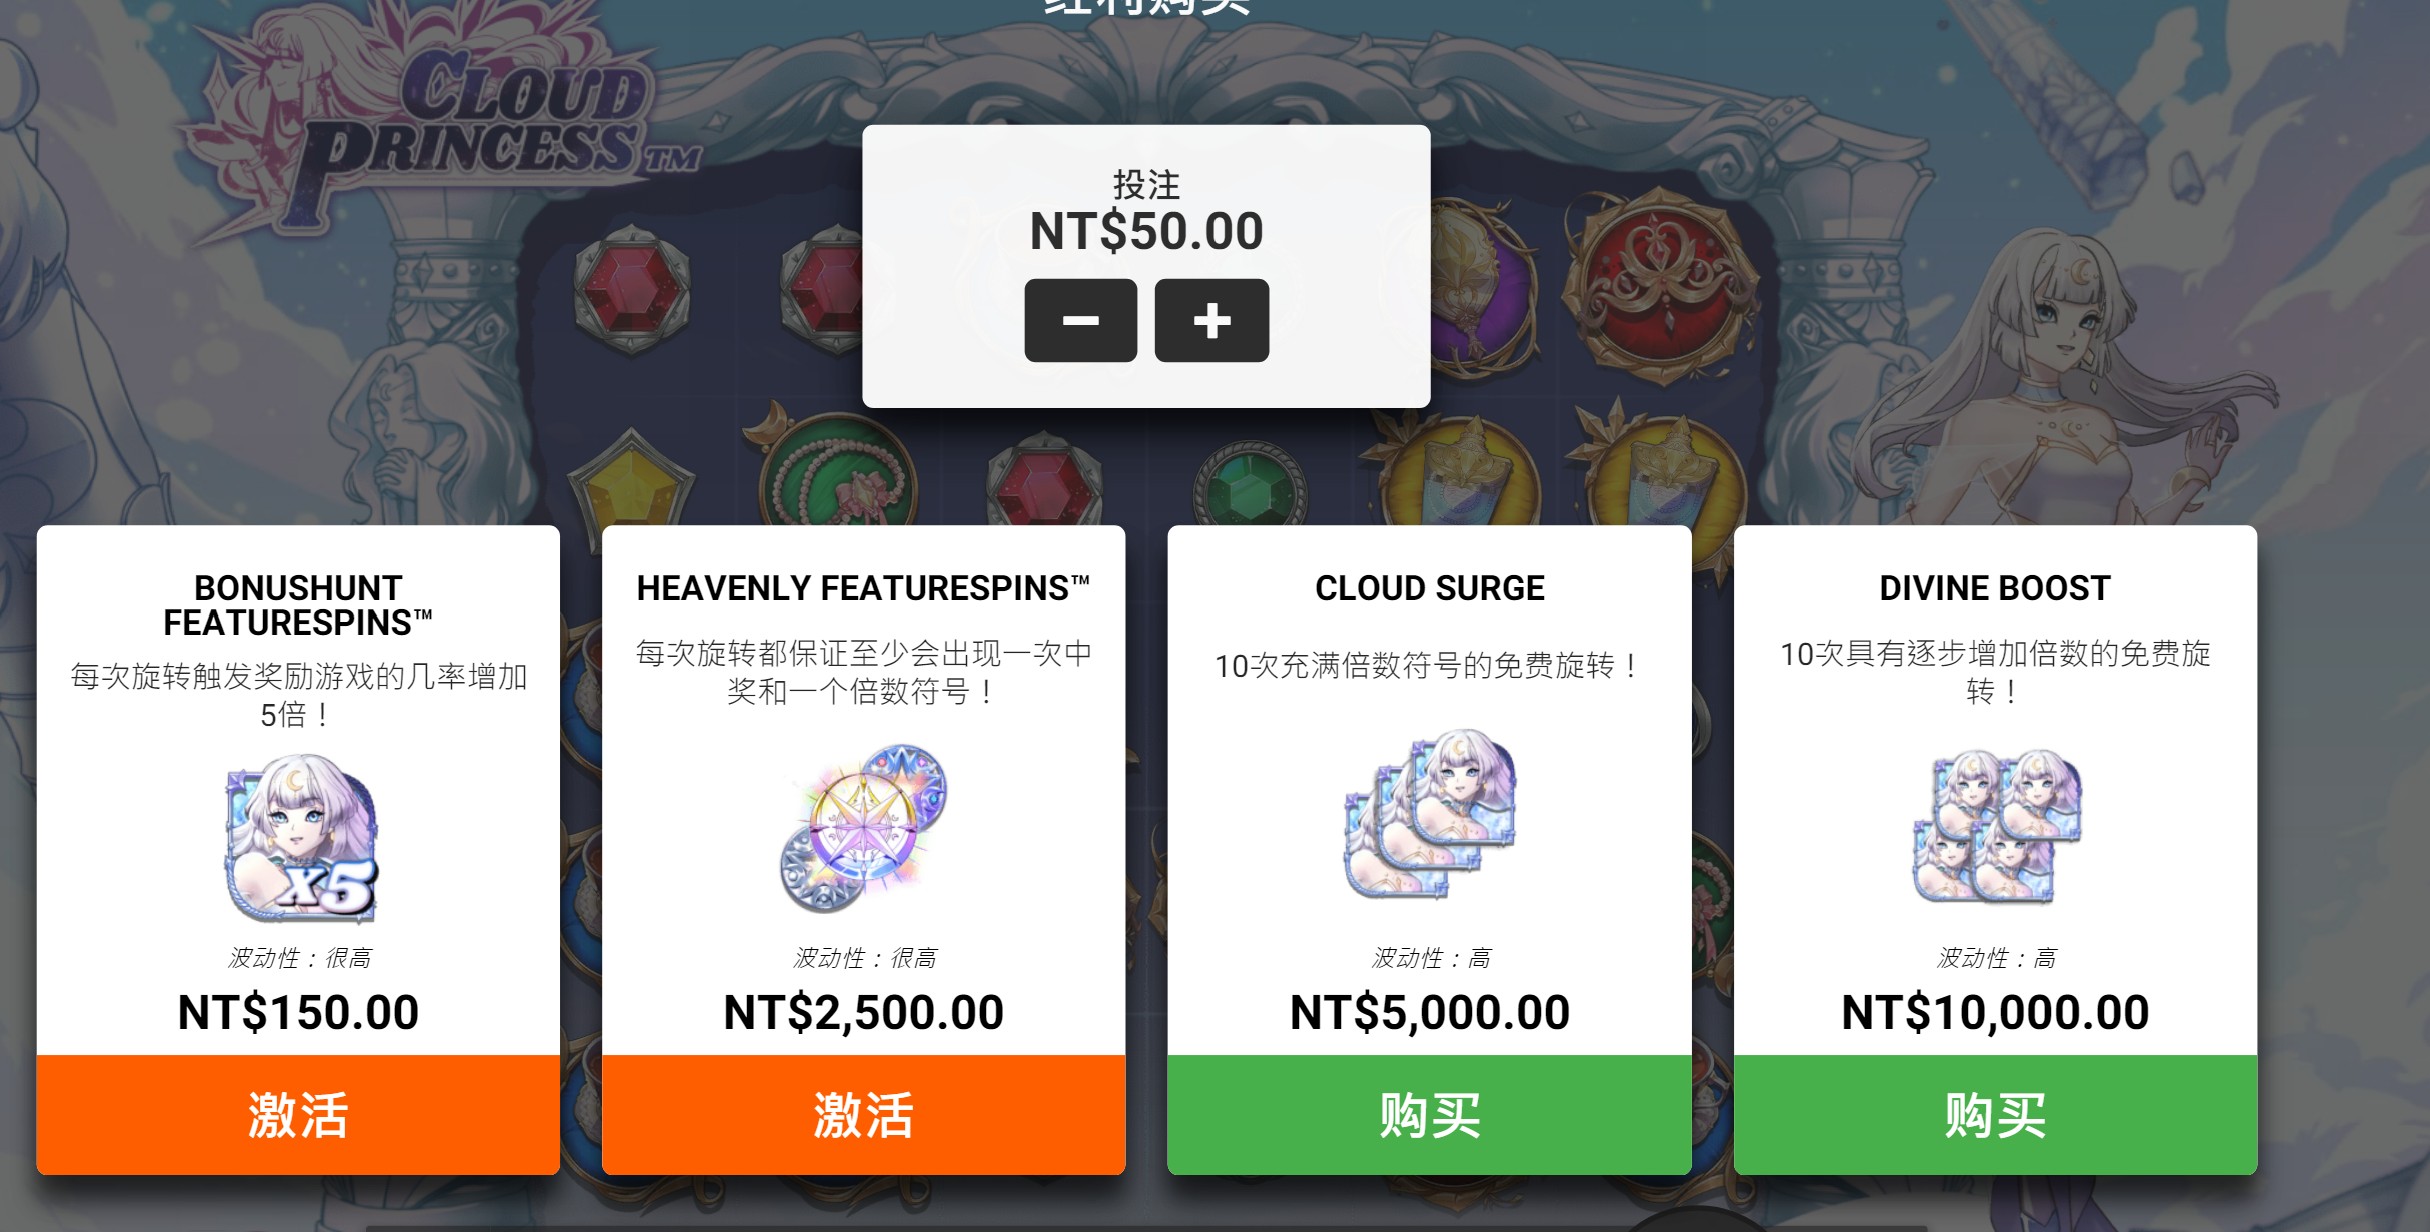The width and height of the screenshot is (2430, 1232).
Task: Select the DIVINE BOOST card title
Action: pyautogui.click(x=1995, y=588)
